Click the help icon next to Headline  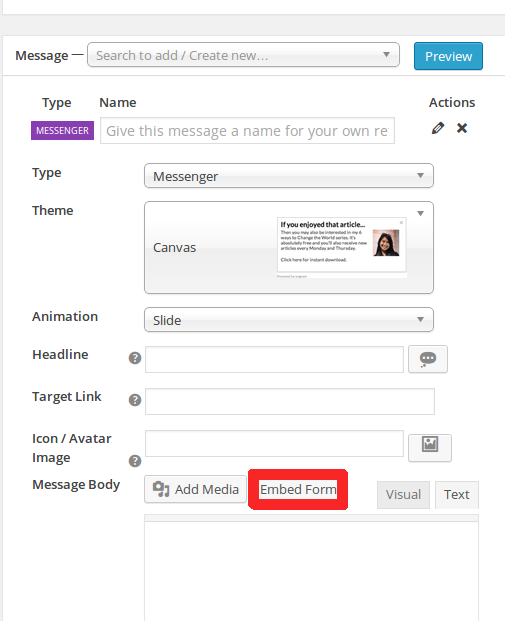(135, 358)
